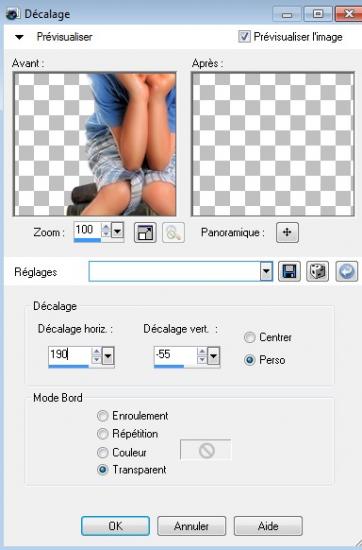Select the Centrer radio option

pyautogui.click(x=249, y=337)
